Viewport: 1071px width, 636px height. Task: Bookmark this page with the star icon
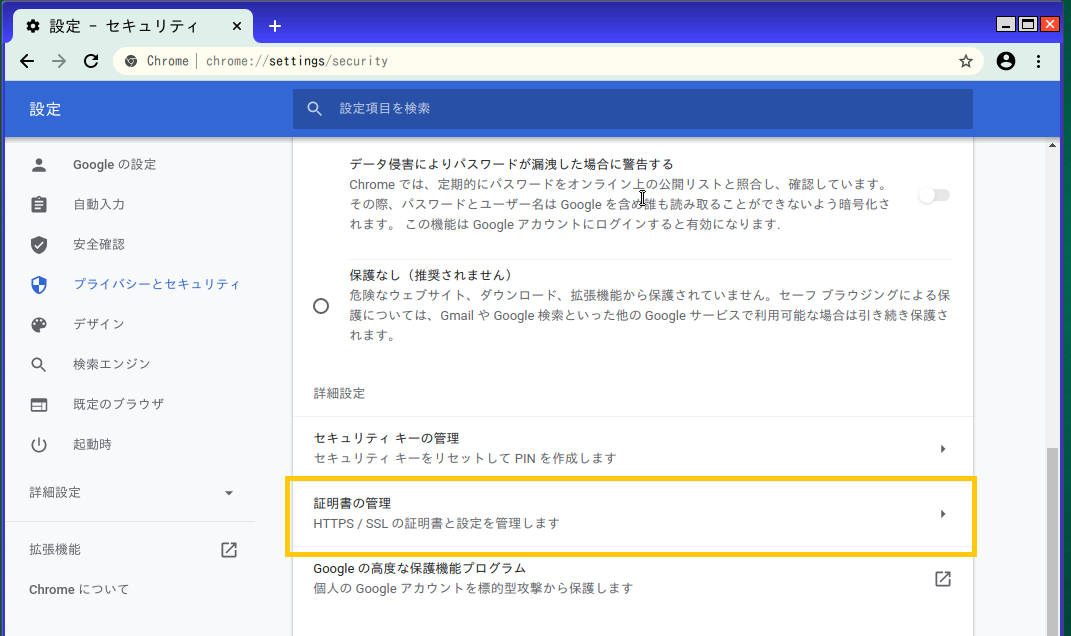pos(965,61)
